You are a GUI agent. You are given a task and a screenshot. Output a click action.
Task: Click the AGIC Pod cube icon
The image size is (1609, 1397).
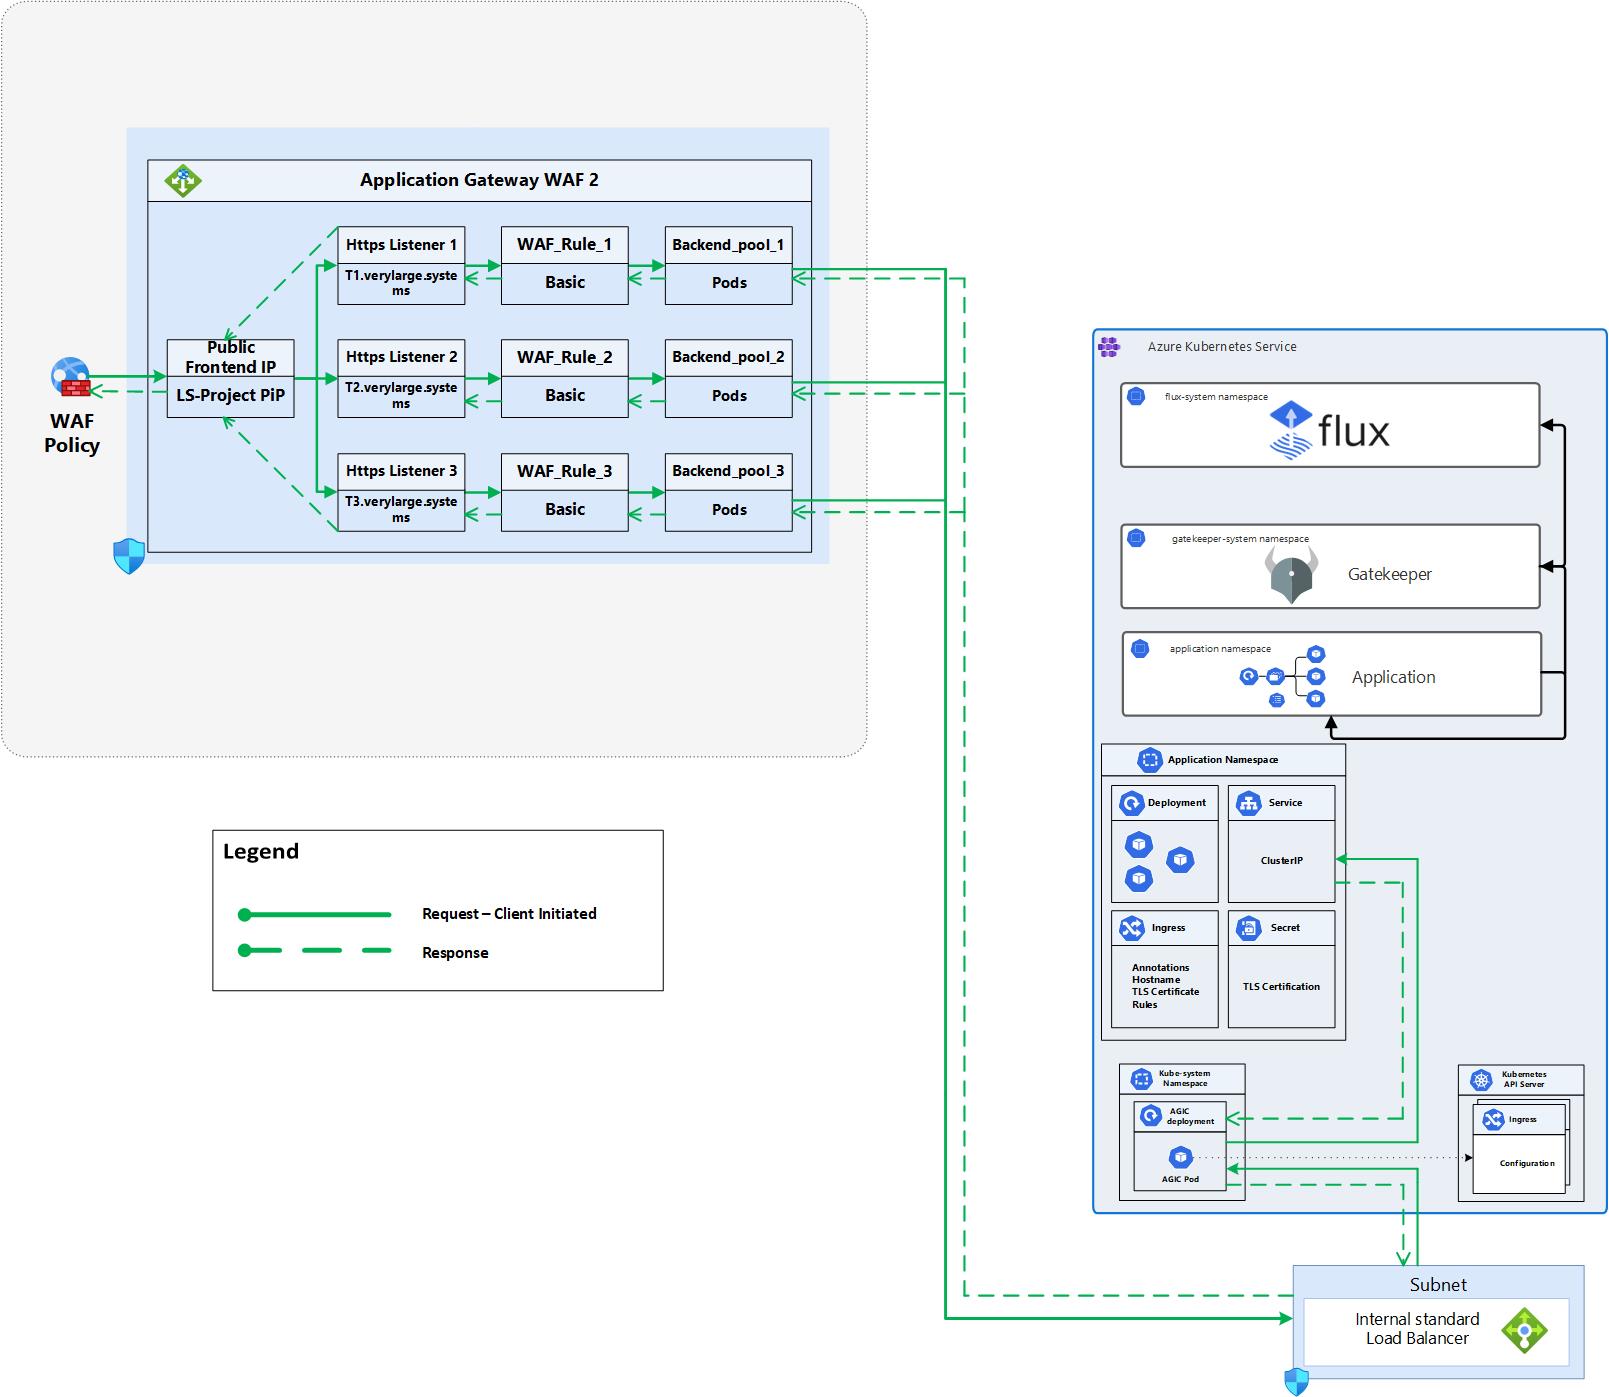pyautogui.click(x=1181, y=1157)
